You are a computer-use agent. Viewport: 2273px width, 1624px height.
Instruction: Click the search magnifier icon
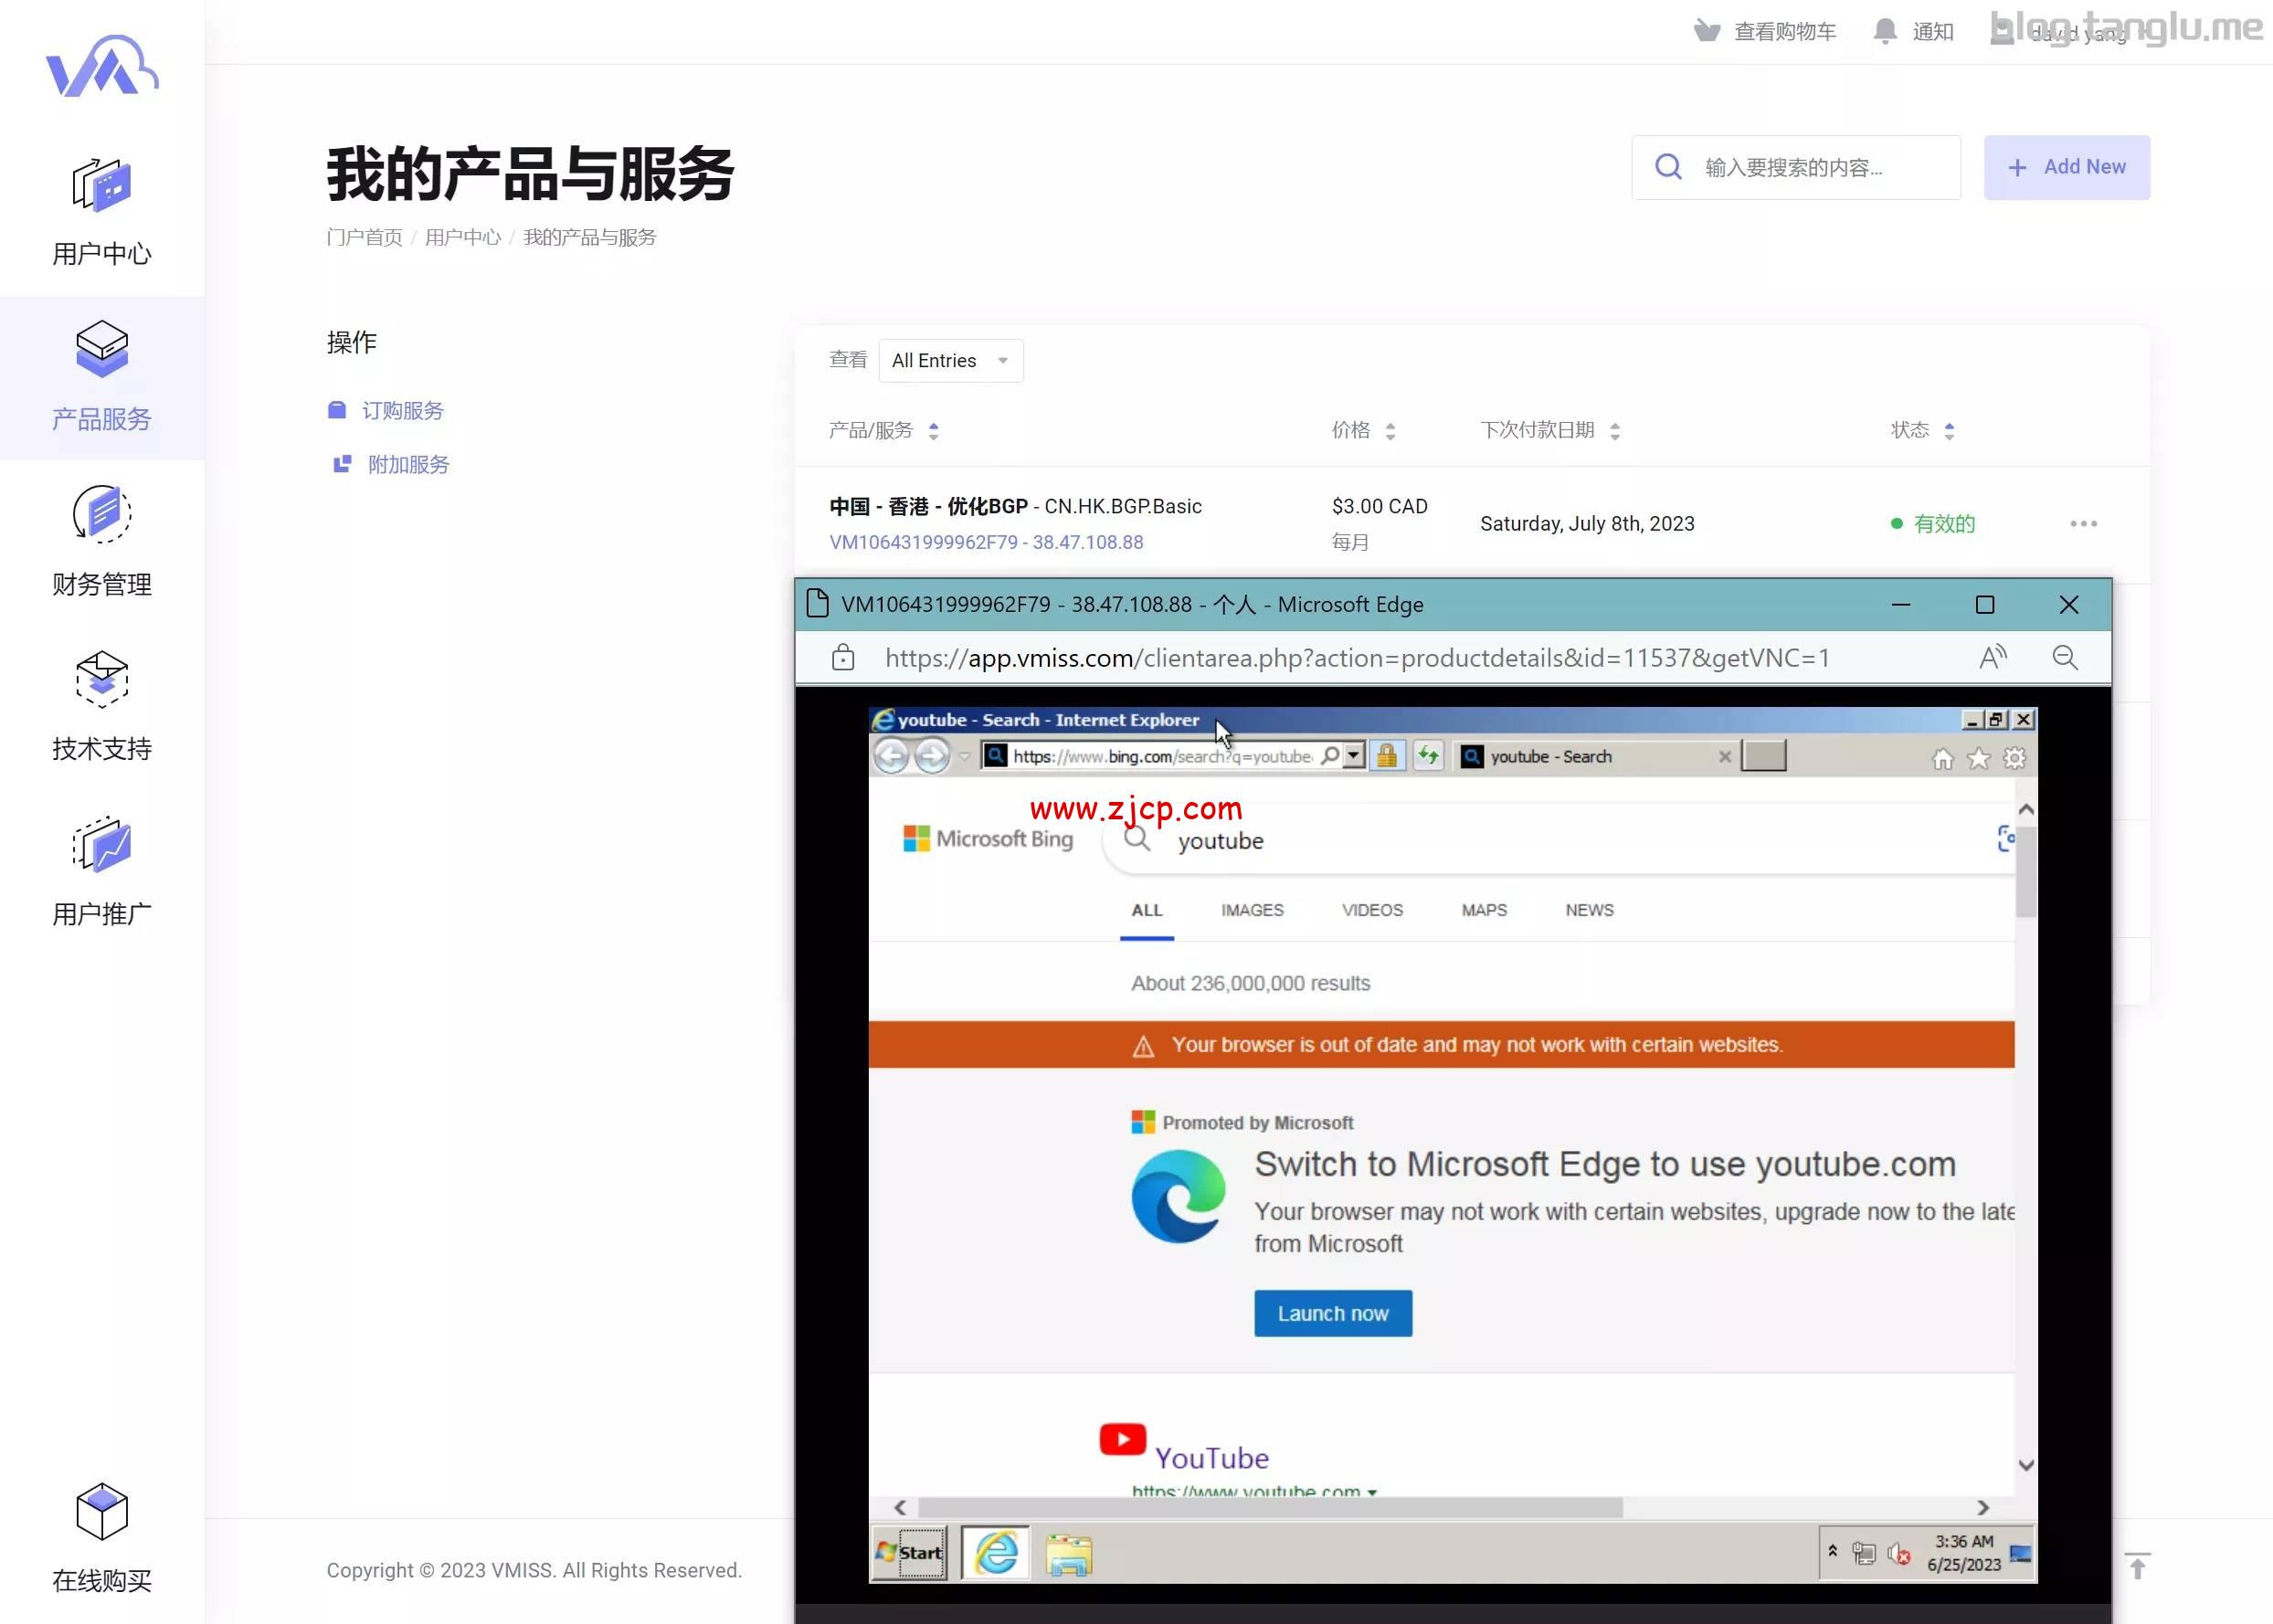[1668, 167]
